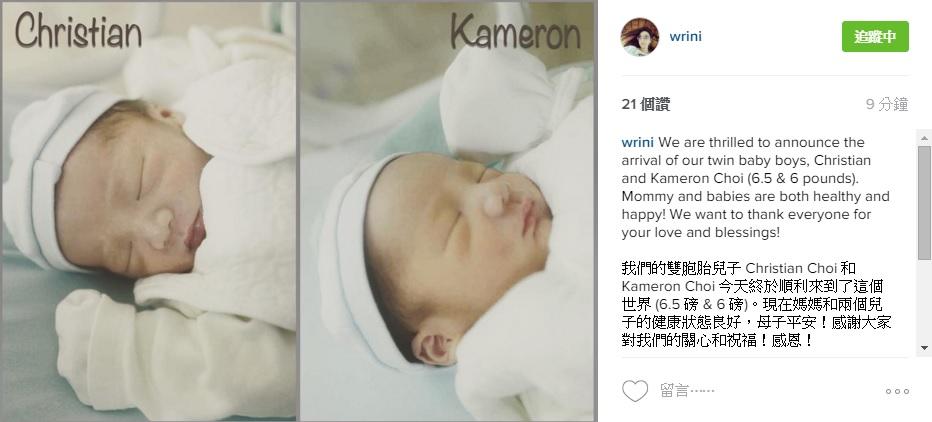Image resolution: width=932 pixels, height=422 pixels.
Task: Click the 9 分鐘 timestamp
Action: click(x=887, y=105)
